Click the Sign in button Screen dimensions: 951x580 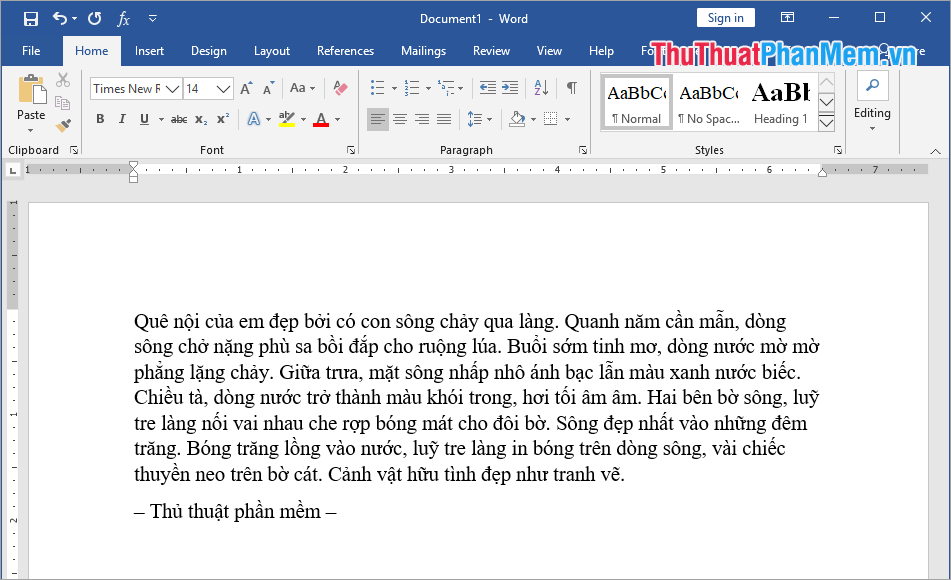tap(725, 17)
